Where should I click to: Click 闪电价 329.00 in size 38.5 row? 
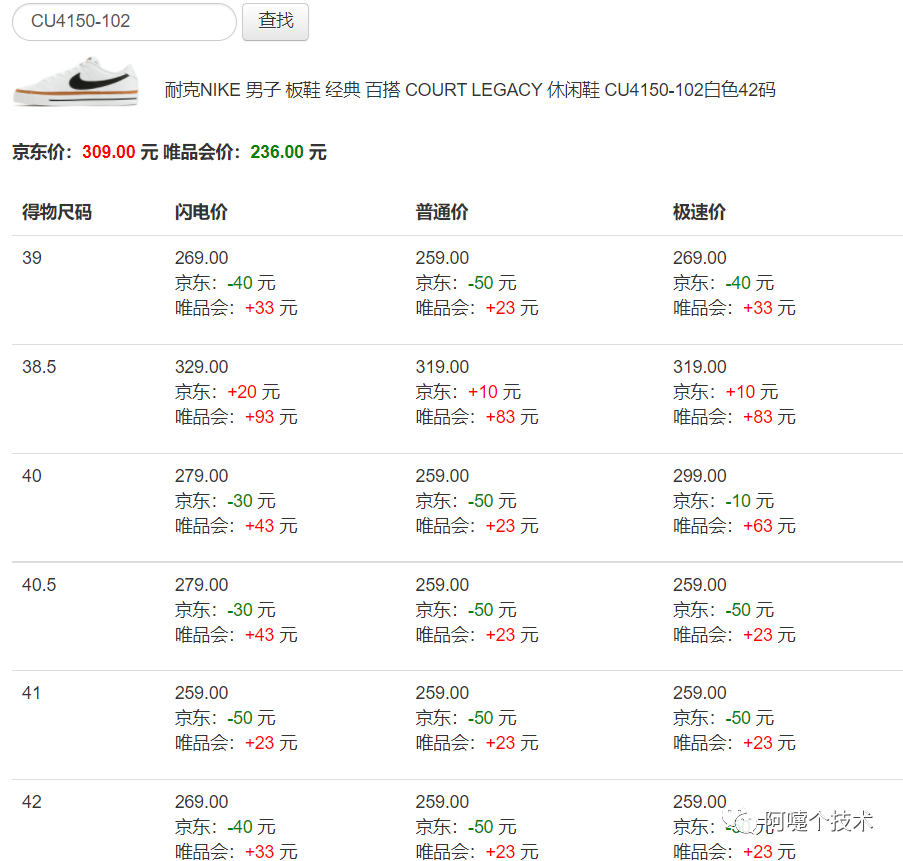click(x=202, y=366)
